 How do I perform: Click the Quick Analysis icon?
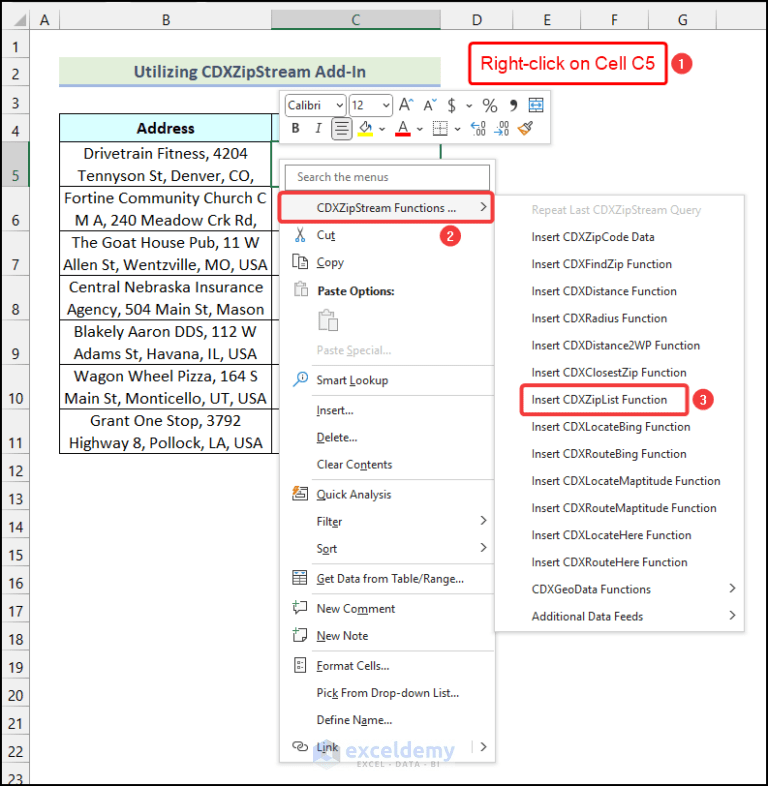(300, 494)
